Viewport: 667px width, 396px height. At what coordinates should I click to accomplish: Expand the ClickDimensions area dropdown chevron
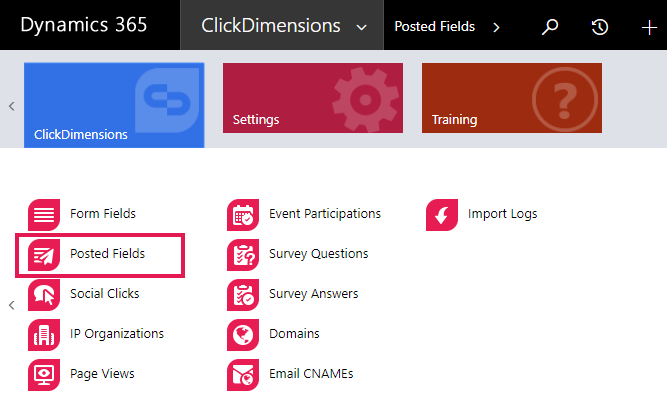coord(362,28)
